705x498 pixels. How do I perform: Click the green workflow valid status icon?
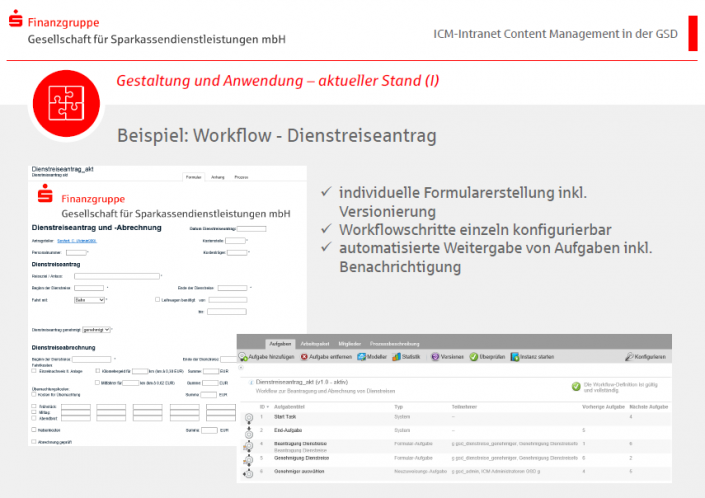pyautogui.click(x=576, y=387)
